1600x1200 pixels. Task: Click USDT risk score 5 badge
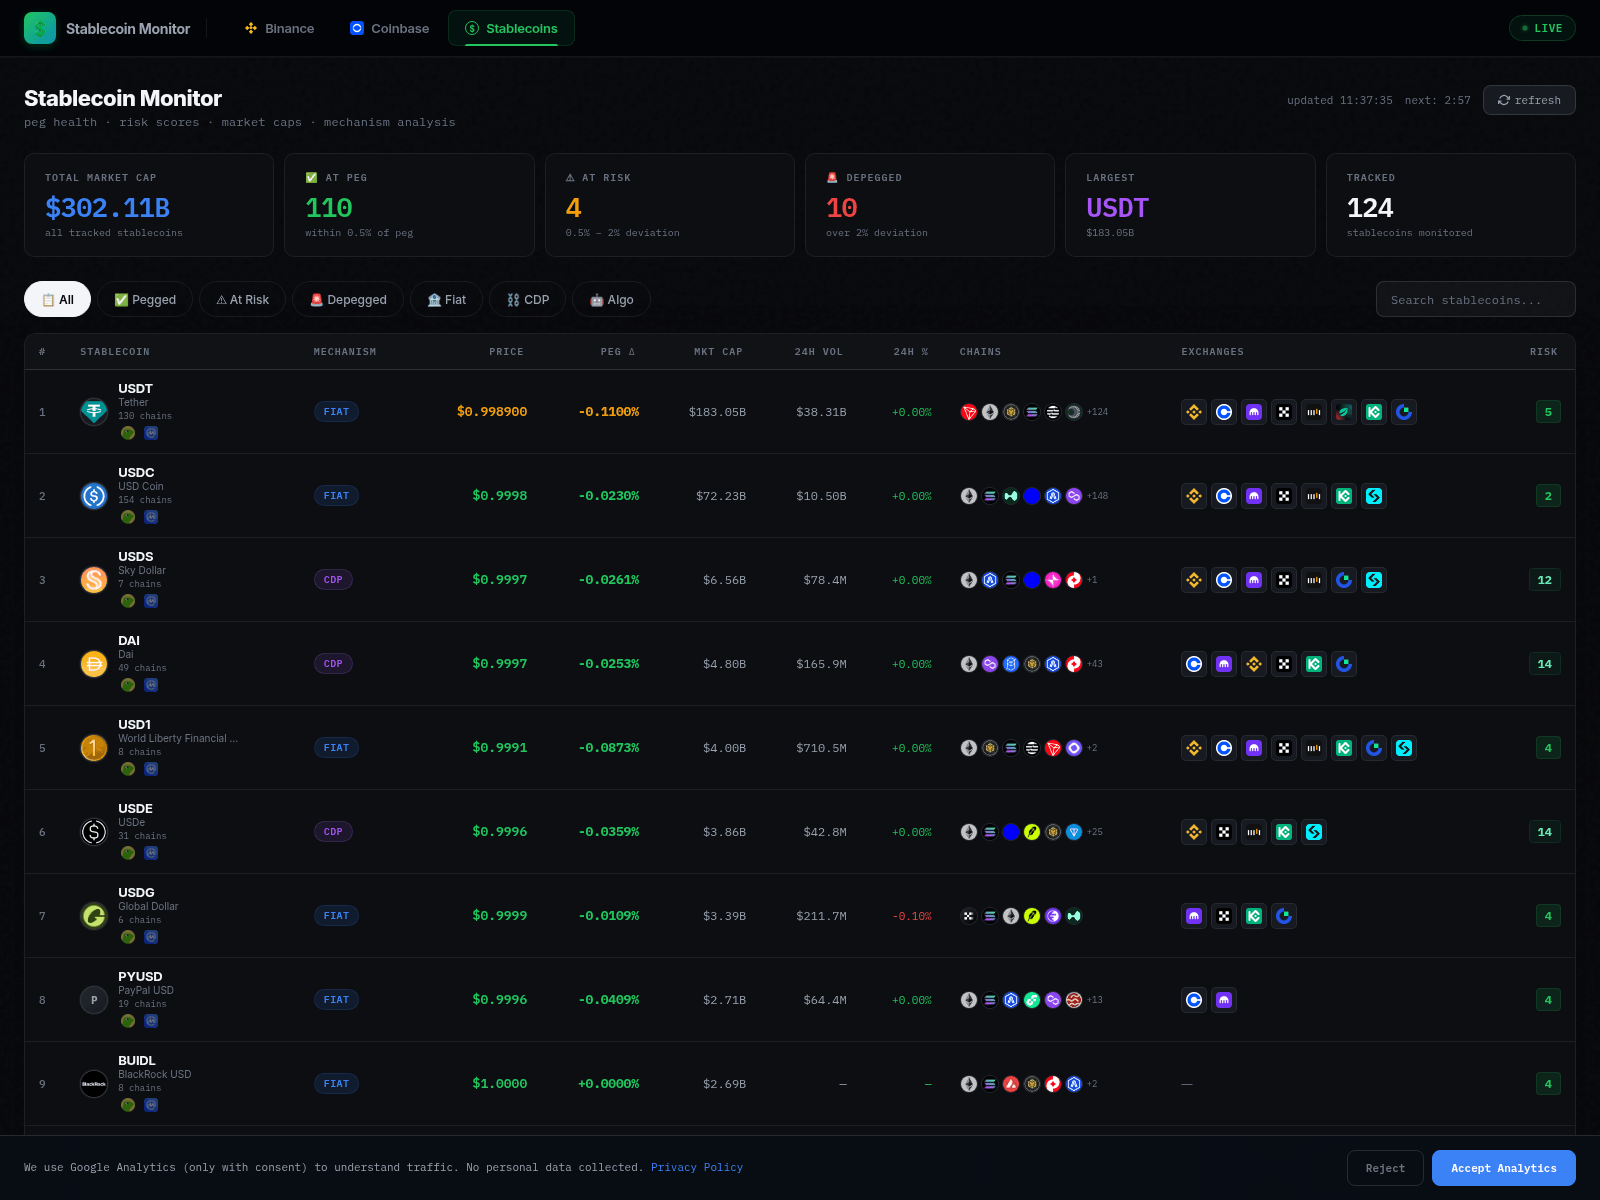(x=1548, y=412)
